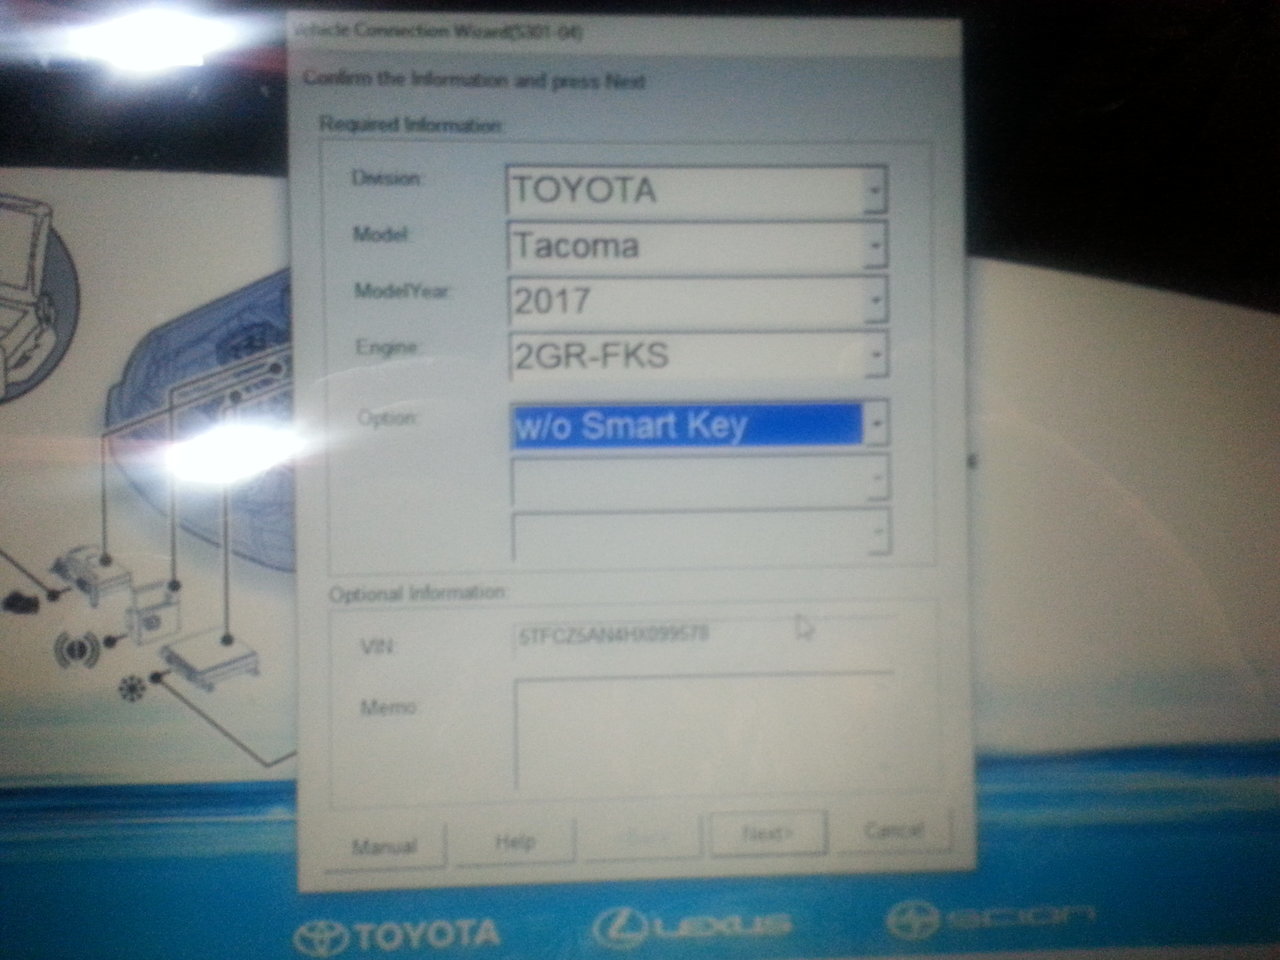Click the Scion logo at bottom
The height and width of the screenshot is (960, 1280).
point(990,918)
